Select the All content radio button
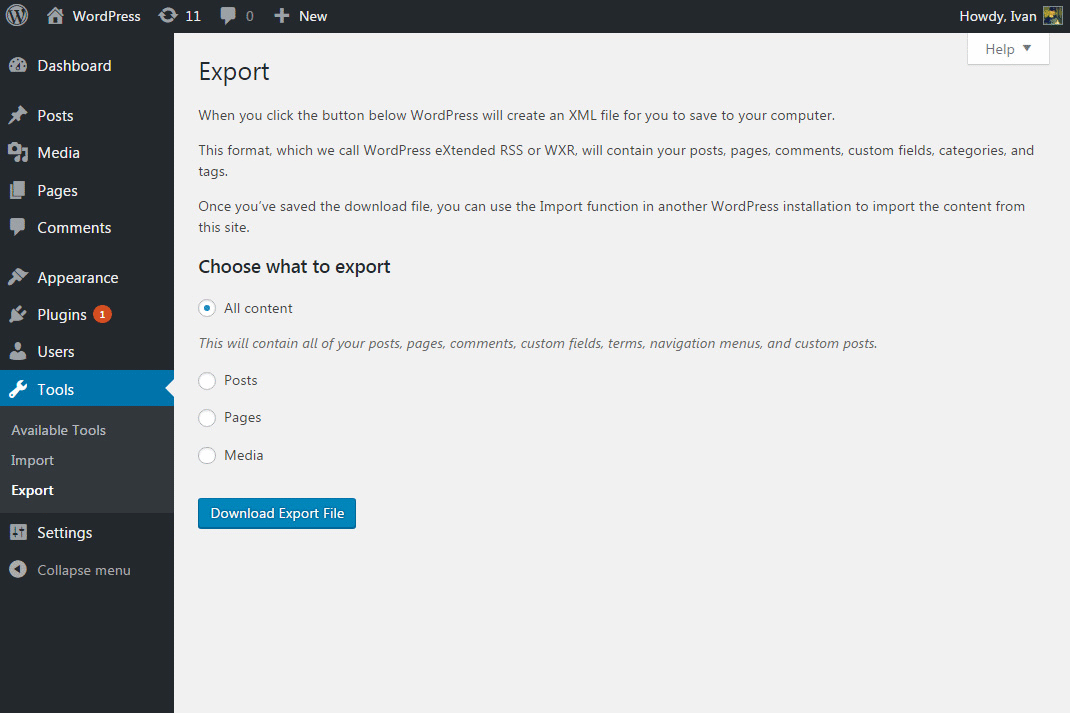The width and height of the screenshot is (1070, 713). 207,308
